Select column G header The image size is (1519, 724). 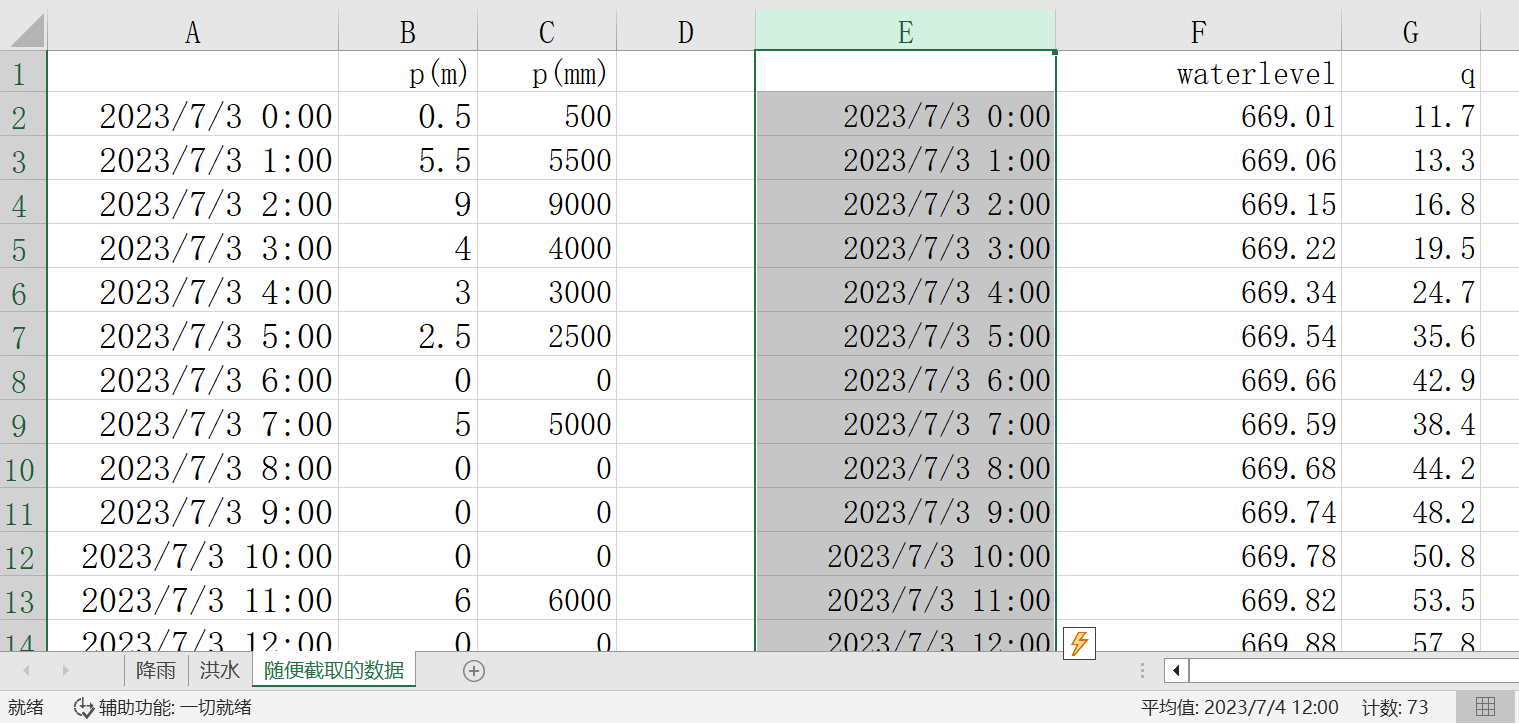pyautogui.click(x=1411, y=32)
